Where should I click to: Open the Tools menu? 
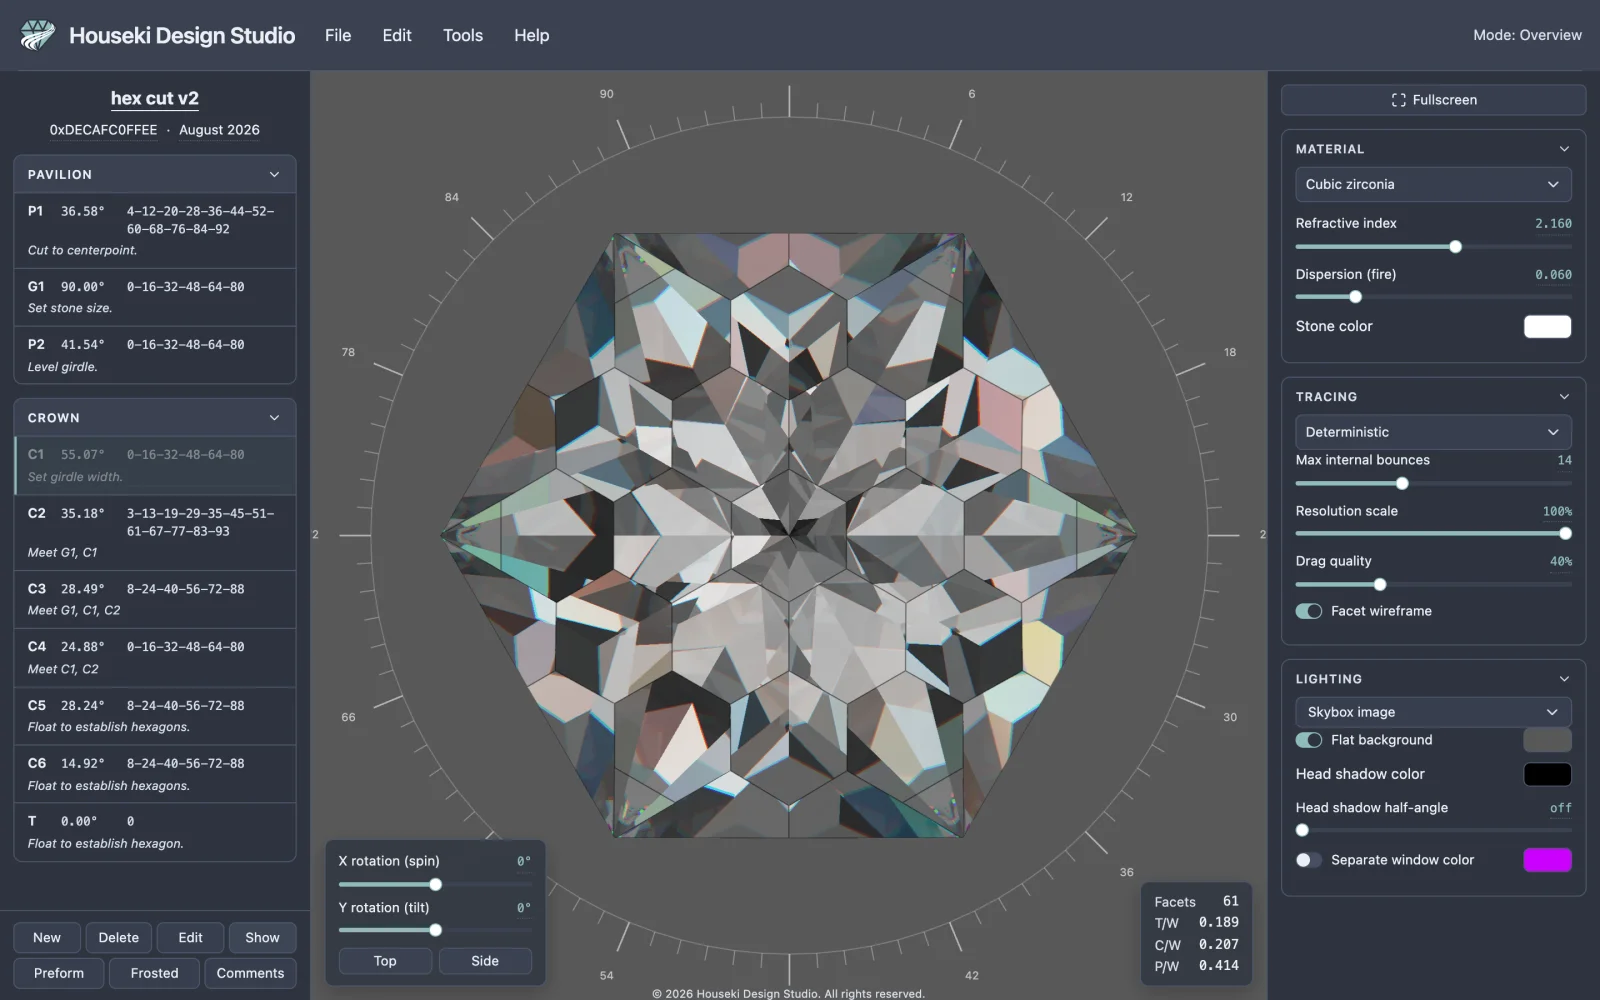click(x=463, y=35)
